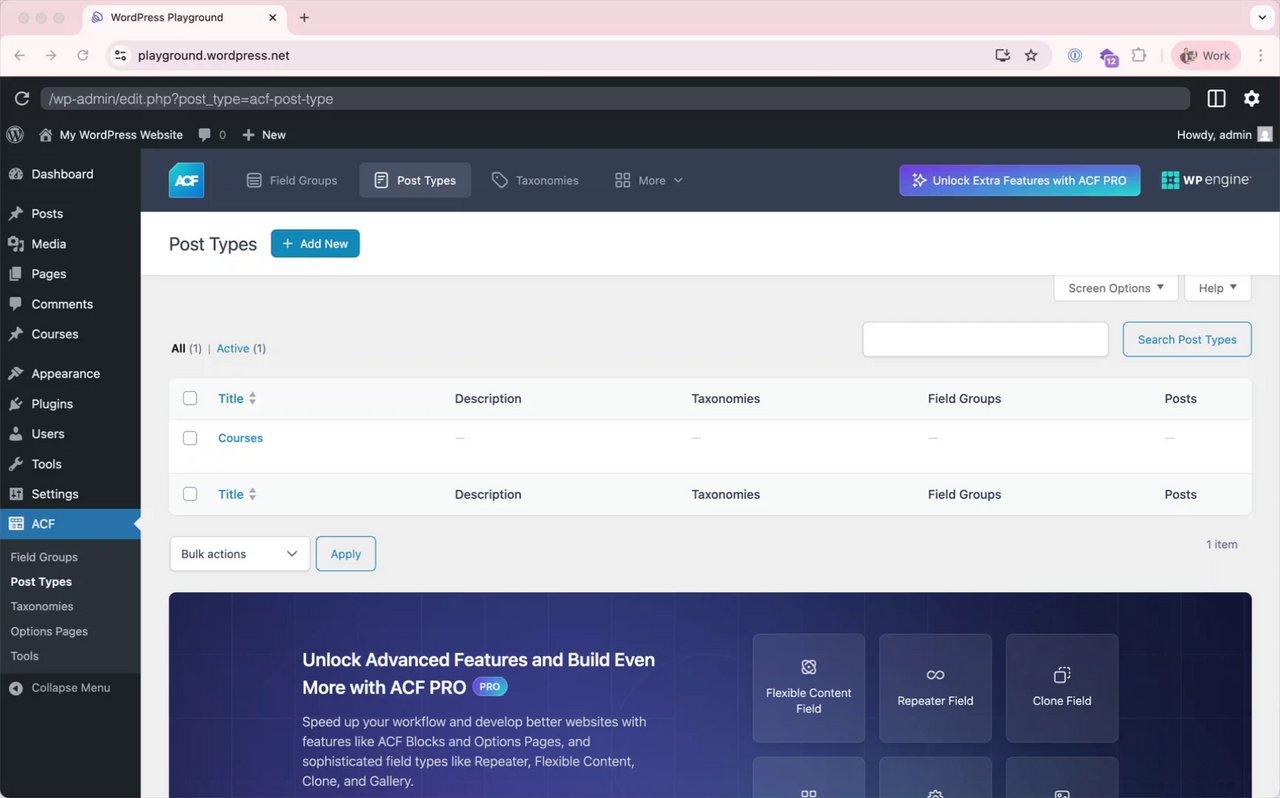The height and width of the screenshot is (798, 1280).
Task: Open the Taxonomies tab in ACF header
Action: [x=535, y=180]
